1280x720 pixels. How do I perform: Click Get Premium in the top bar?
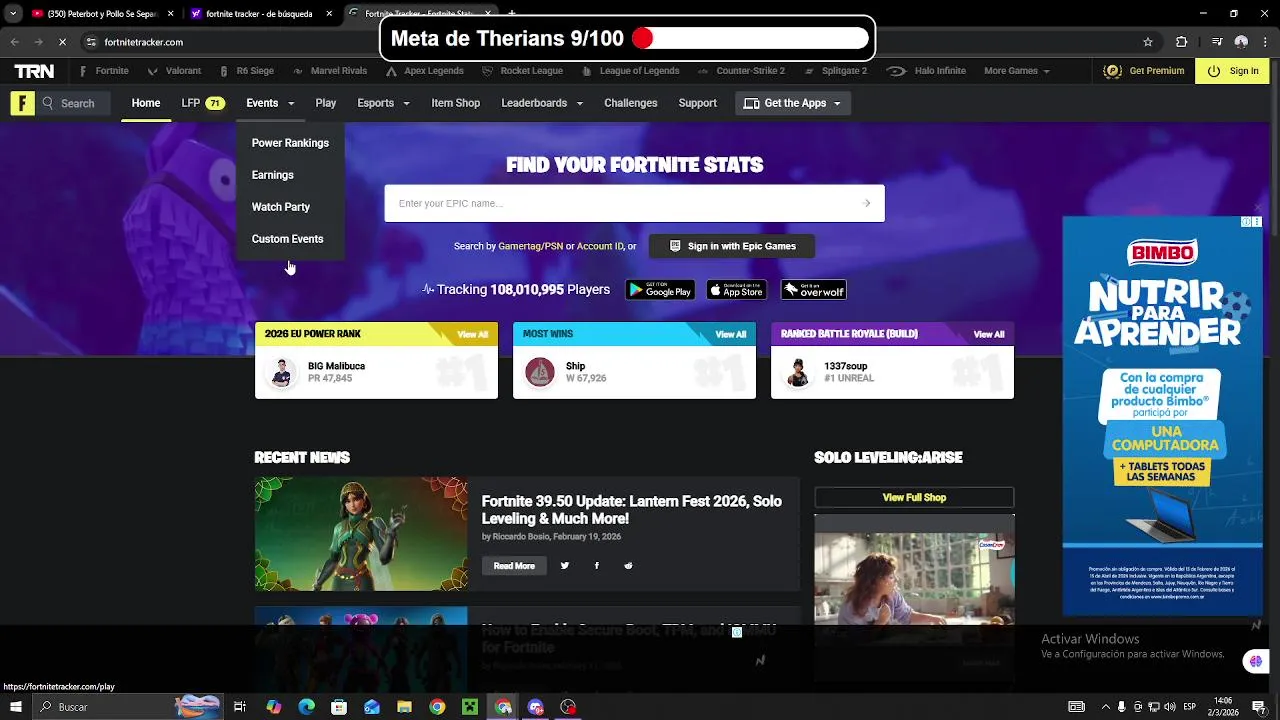tap(1144, 71)
